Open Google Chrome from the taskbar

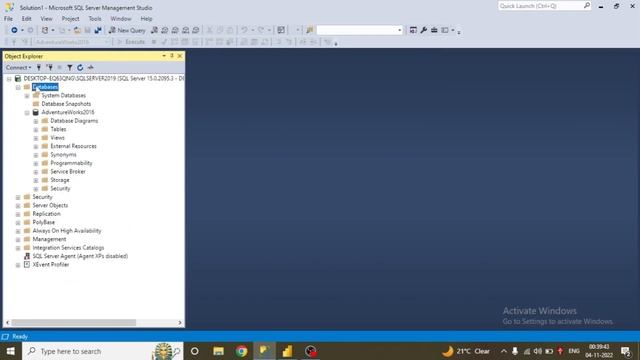241,351
